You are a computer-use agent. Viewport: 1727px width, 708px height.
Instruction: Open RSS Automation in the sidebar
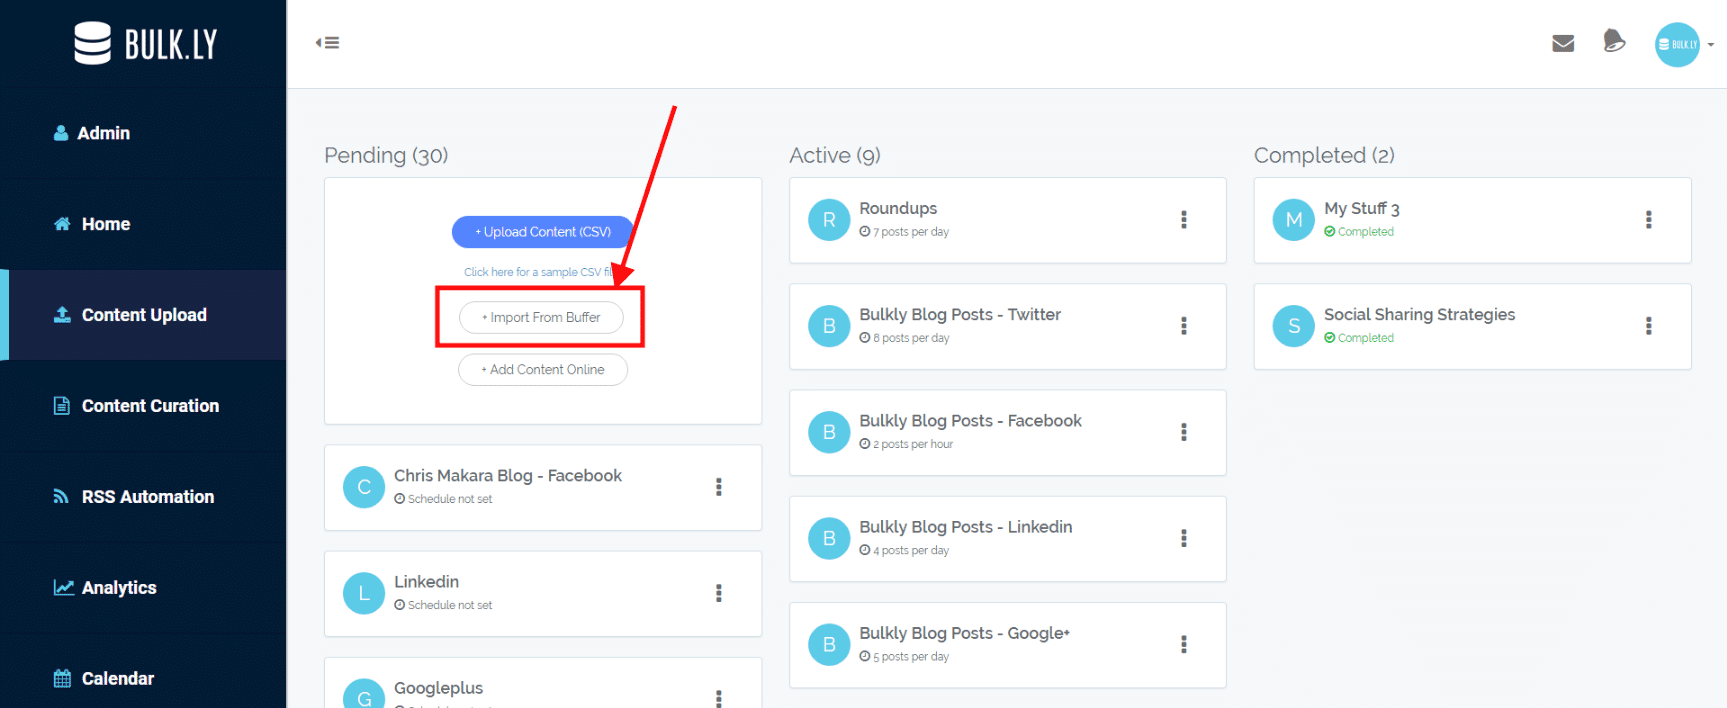click(143, 497)
